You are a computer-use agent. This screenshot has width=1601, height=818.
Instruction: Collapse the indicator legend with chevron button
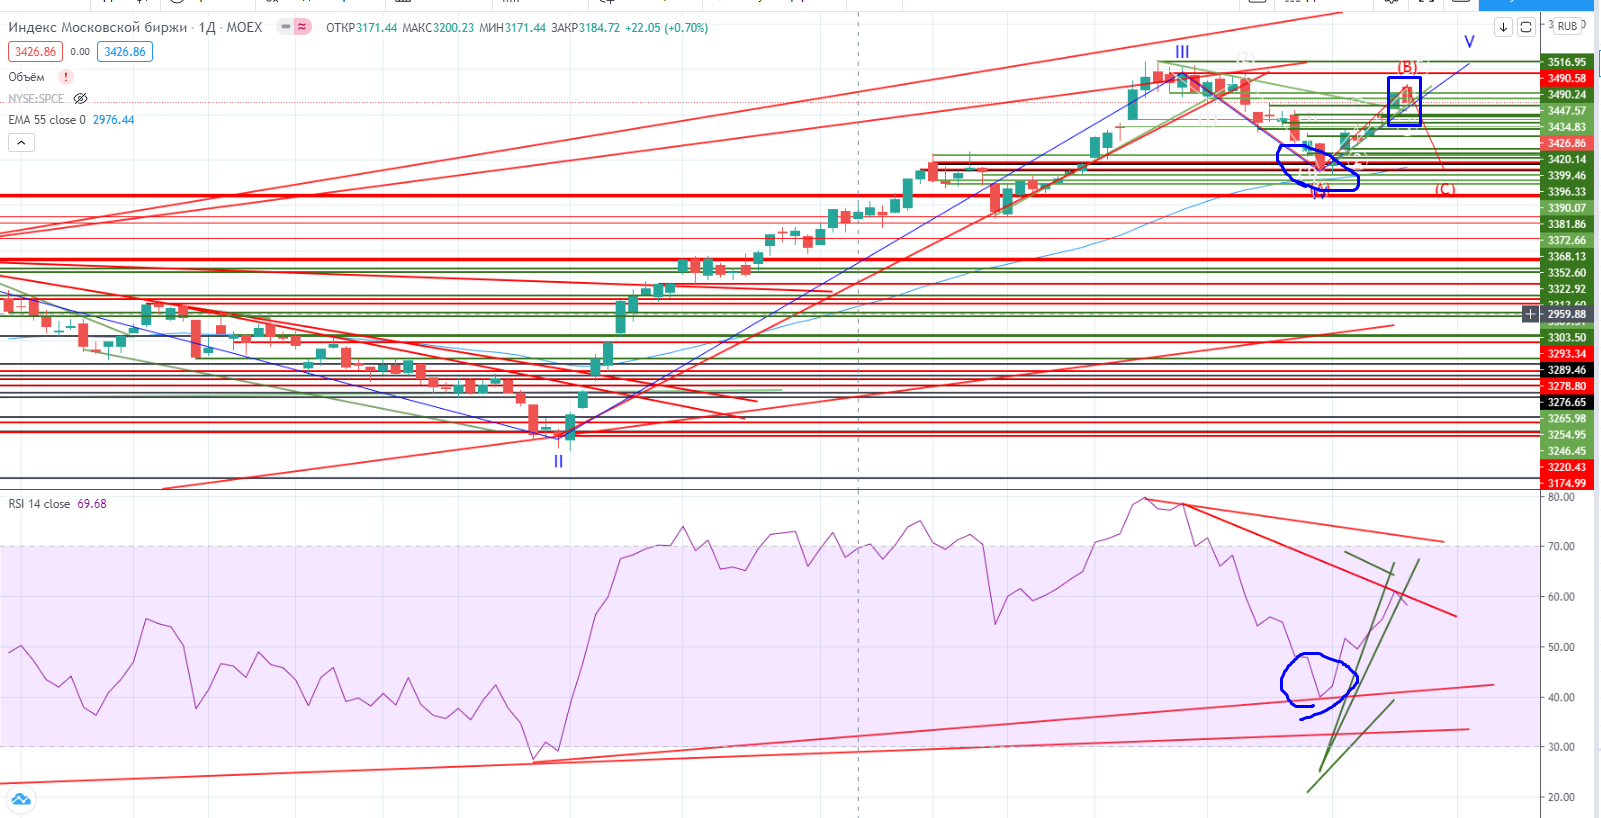[x=21, y=143]
